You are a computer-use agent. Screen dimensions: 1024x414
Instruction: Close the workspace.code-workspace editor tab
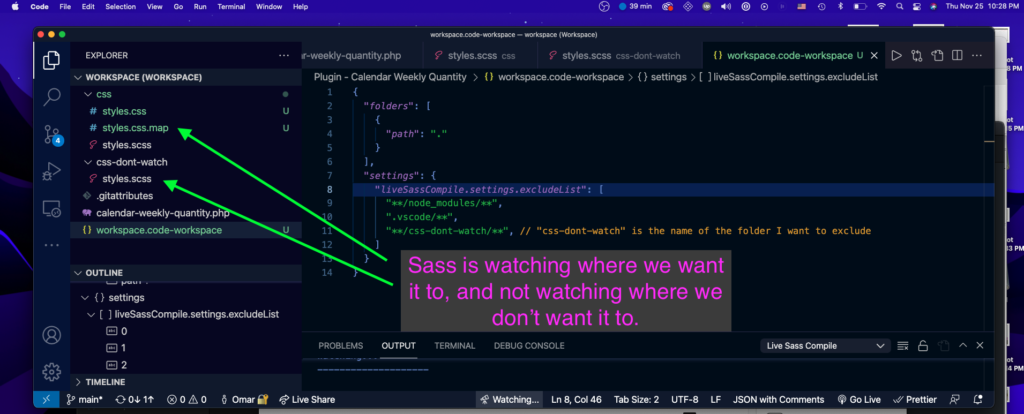(874, 56)
